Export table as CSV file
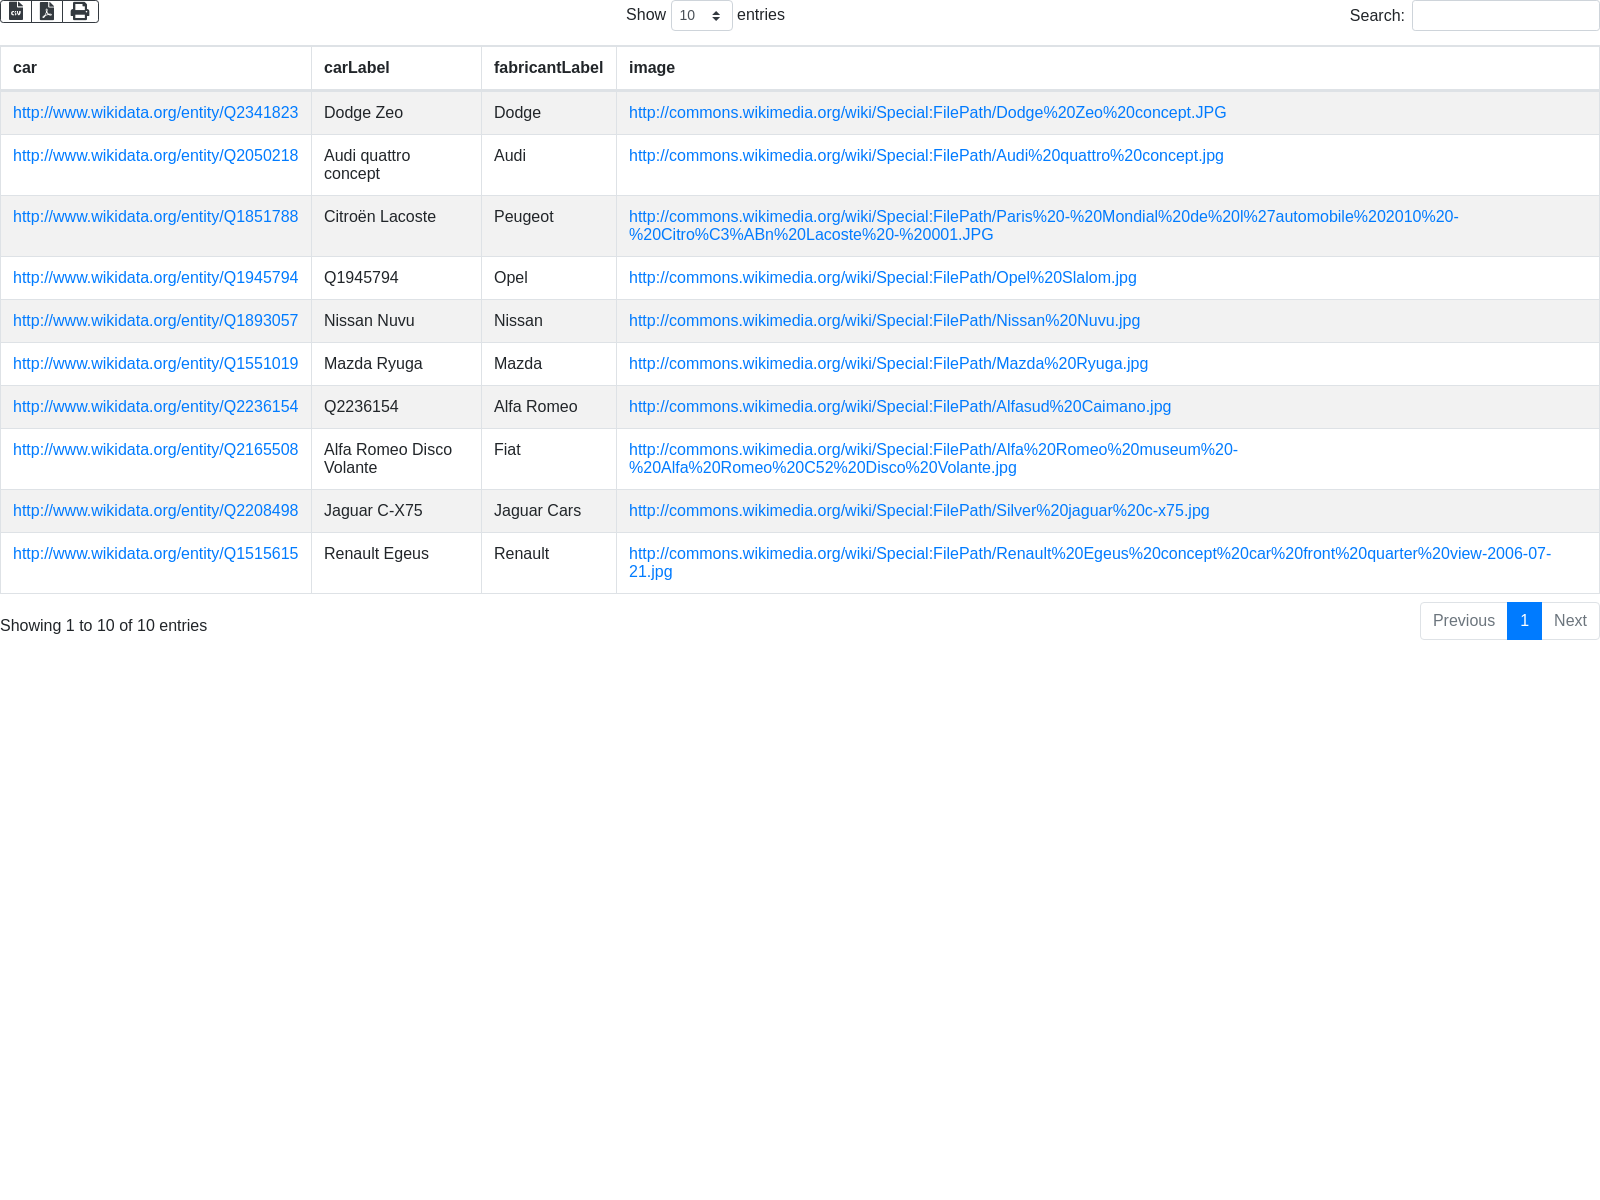 [16, 11]
